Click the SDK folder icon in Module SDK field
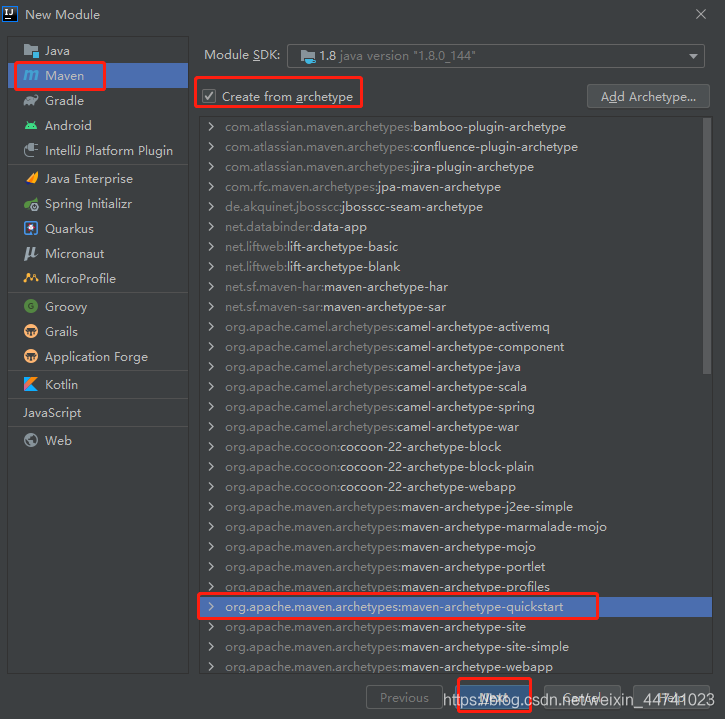This screenshot has height=719, width=725. pos(308,56)
